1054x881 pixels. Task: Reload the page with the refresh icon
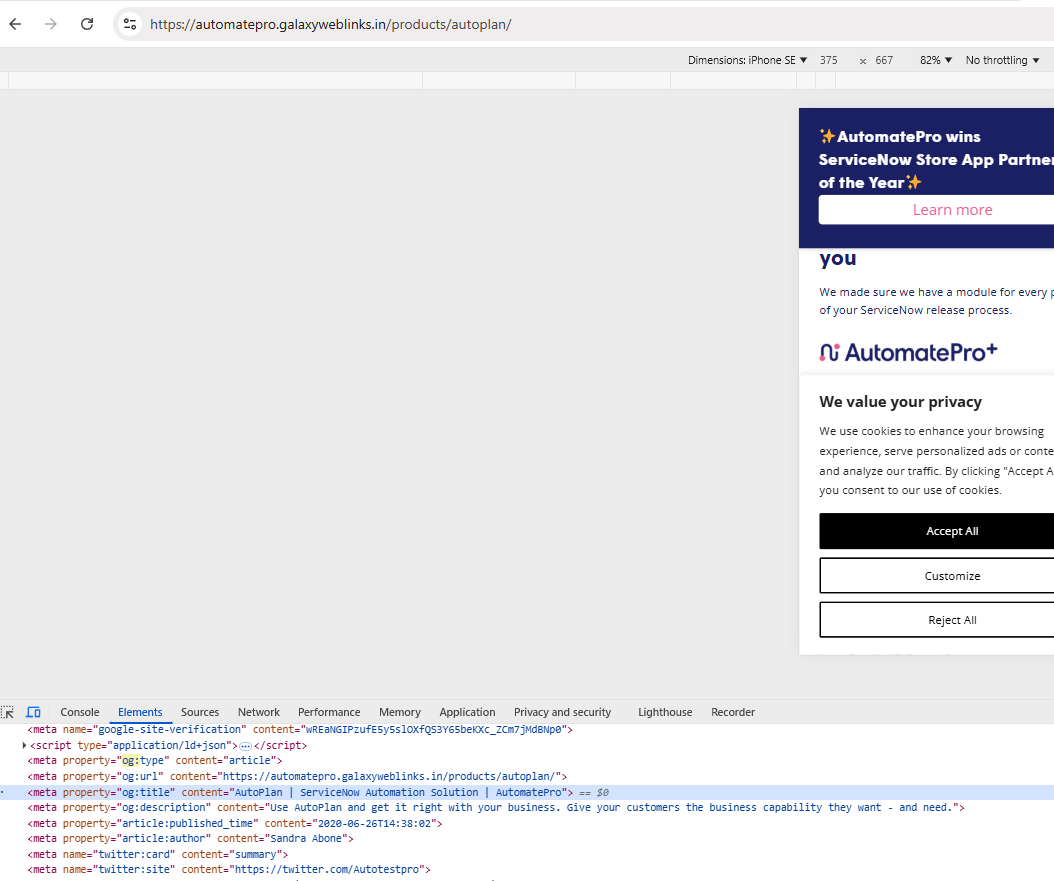pos(87,24)
